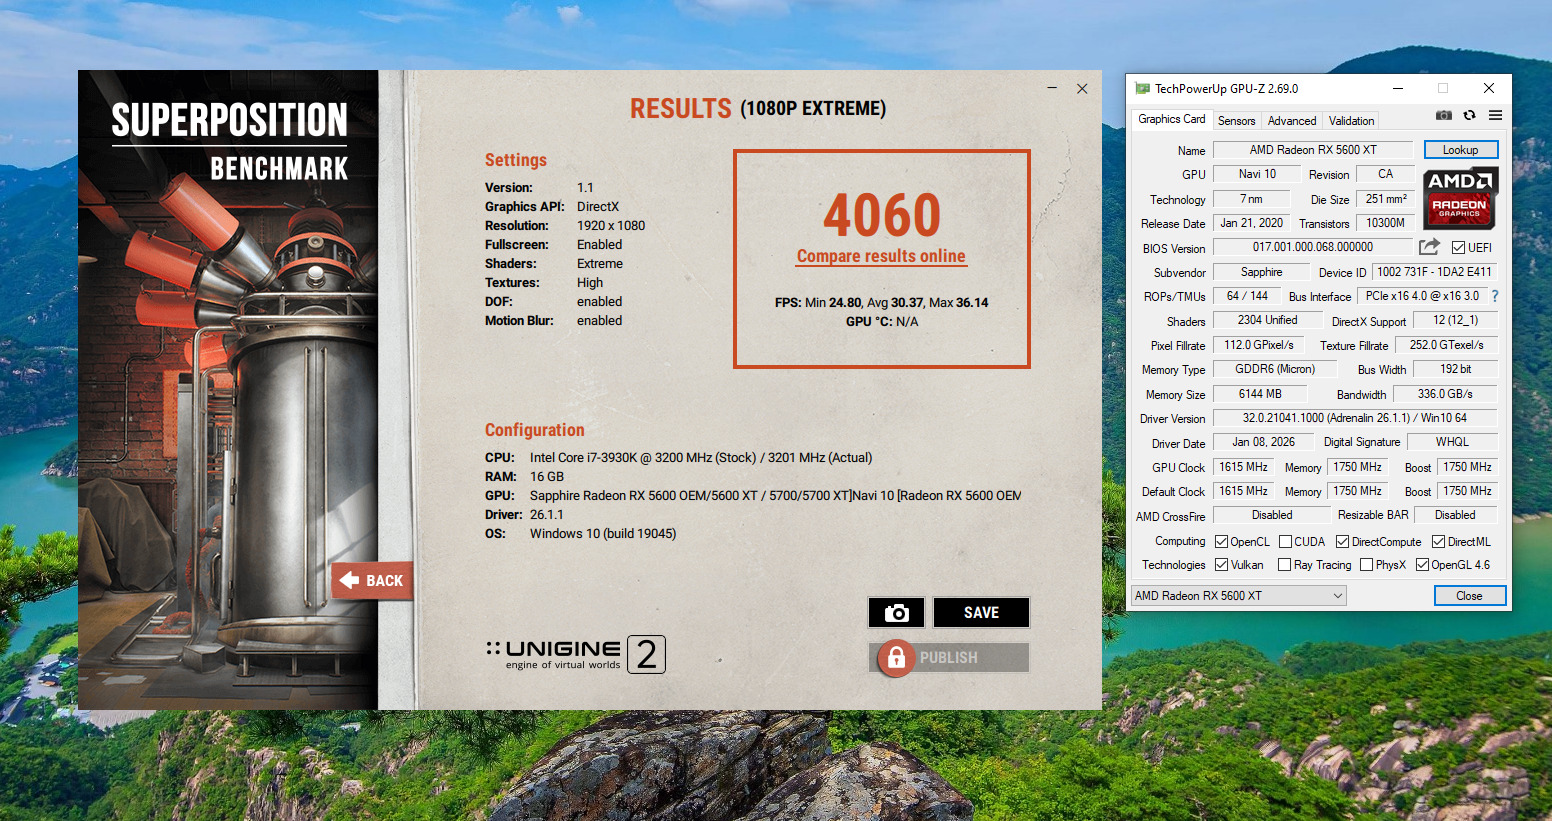Click the Digital Signature value WHQL
The width and height of the screenshot is (1552, 821).
(1452, 442)
